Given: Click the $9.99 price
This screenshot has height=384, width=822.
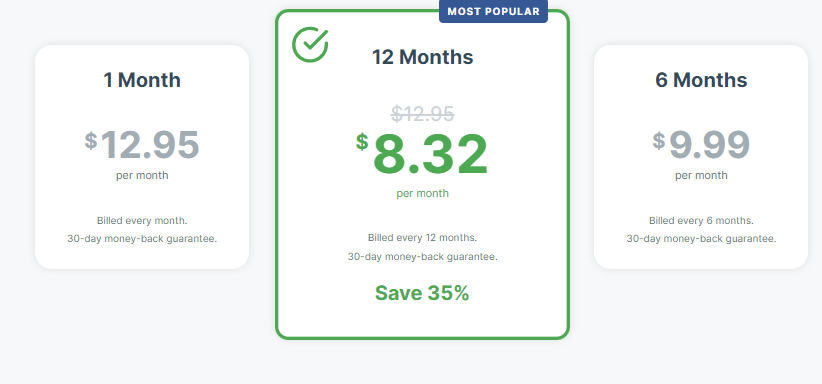Looking at the screenshot, I should (701, 145).
